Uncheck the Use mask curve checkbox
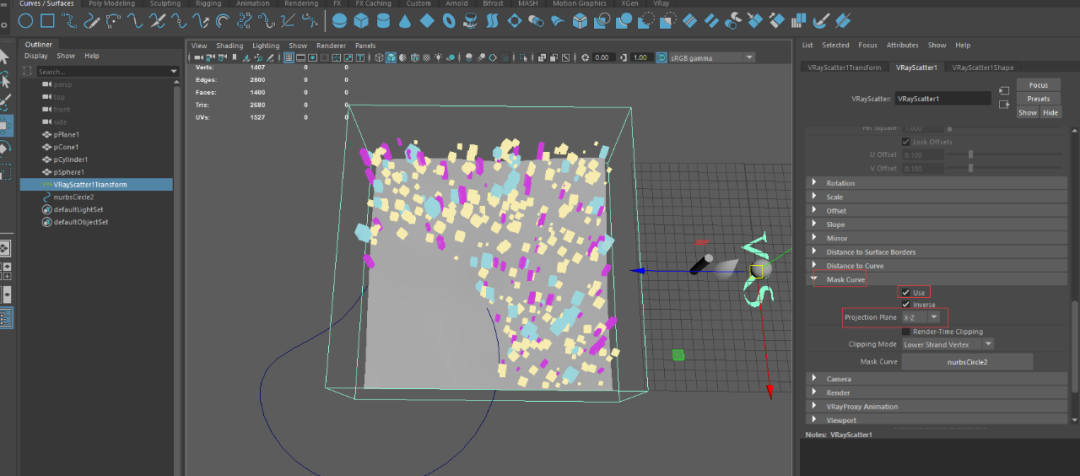The height and width of the screenshot is (476, 1080). [906, 292]
